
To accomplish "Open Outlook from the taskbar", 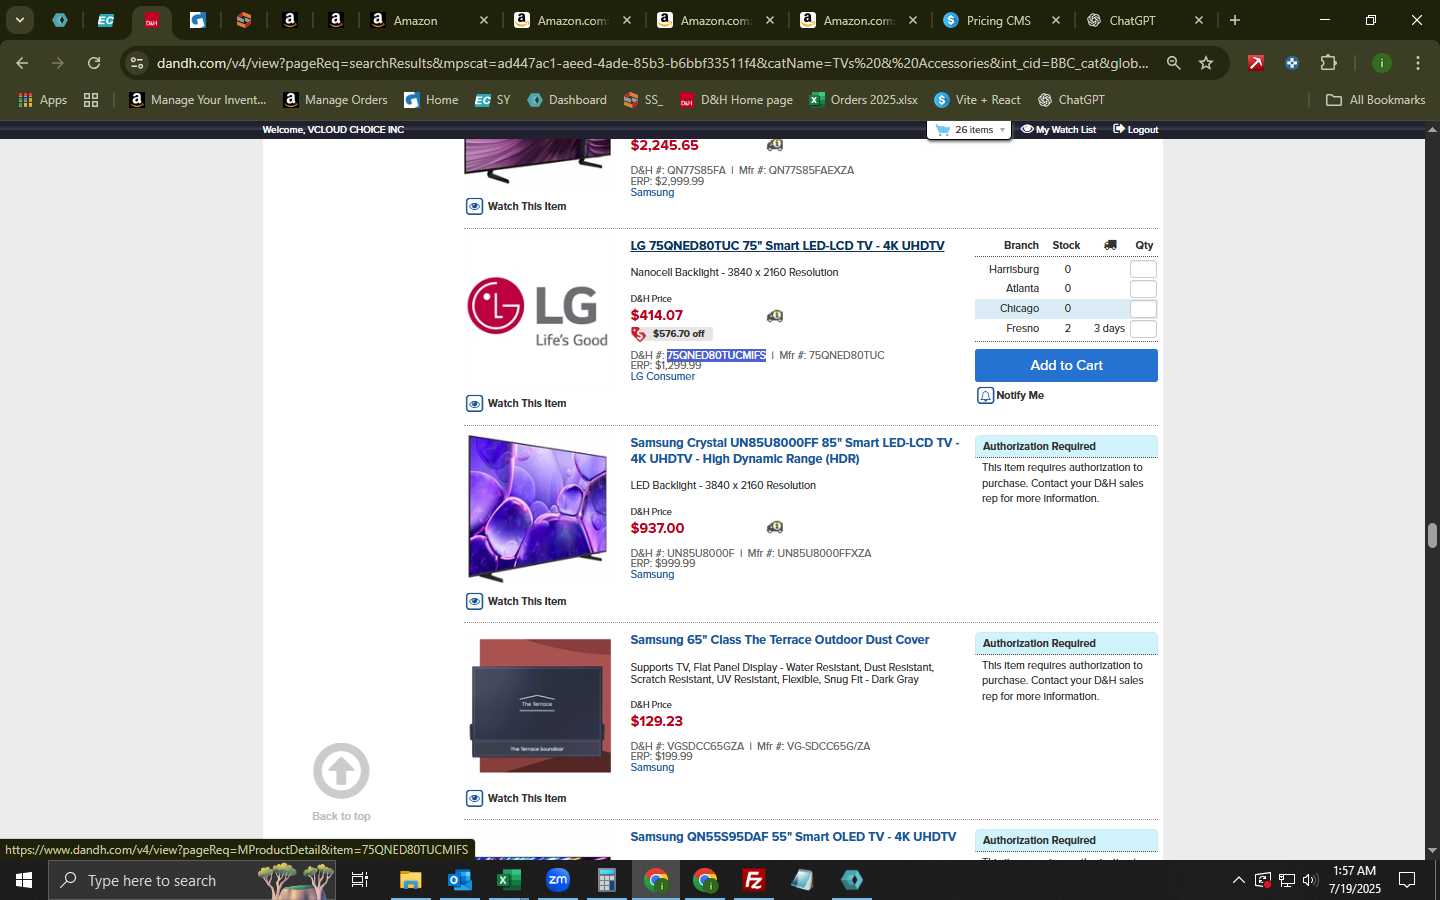I will pos(460,880).
